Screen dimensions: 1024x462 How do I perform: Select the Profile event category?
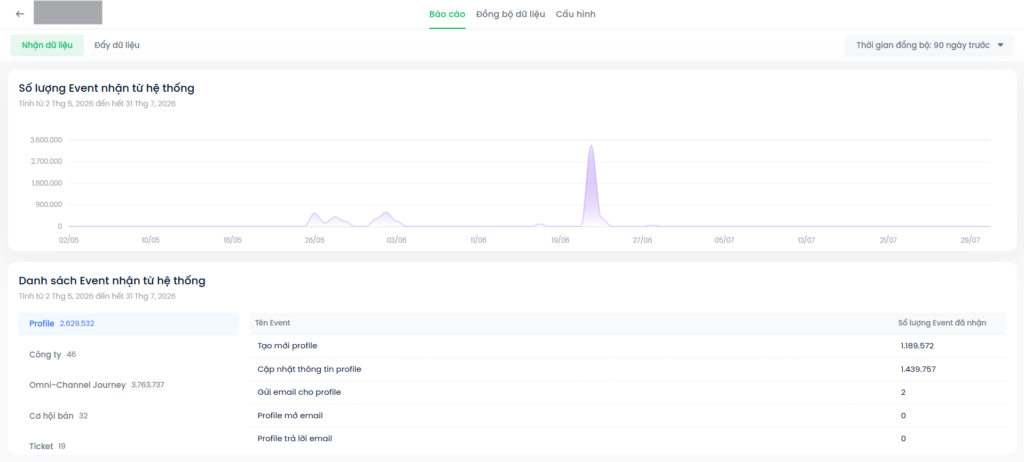[x=129, y=323]
